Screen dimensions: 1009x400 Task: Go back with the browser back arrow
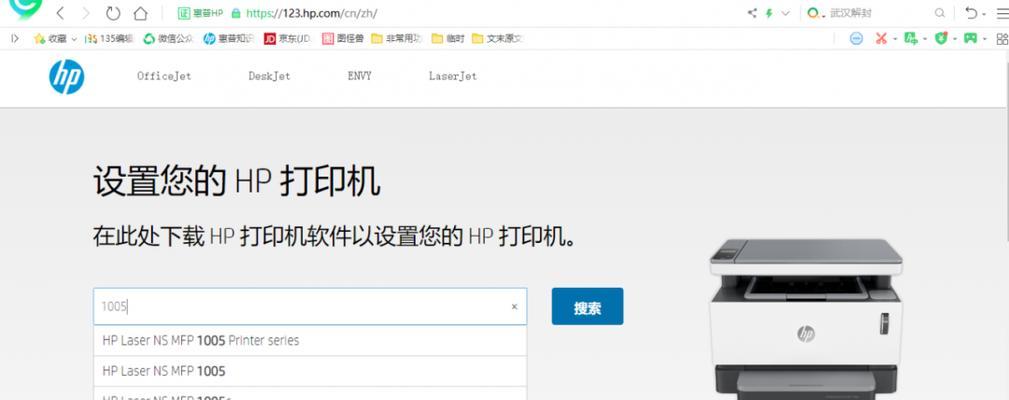[x=60, y=13]
